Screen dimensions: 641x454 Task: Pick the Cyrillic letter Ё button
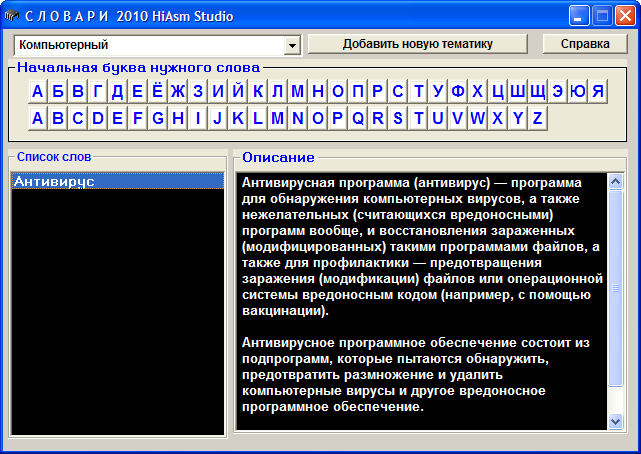click(157, 92)
